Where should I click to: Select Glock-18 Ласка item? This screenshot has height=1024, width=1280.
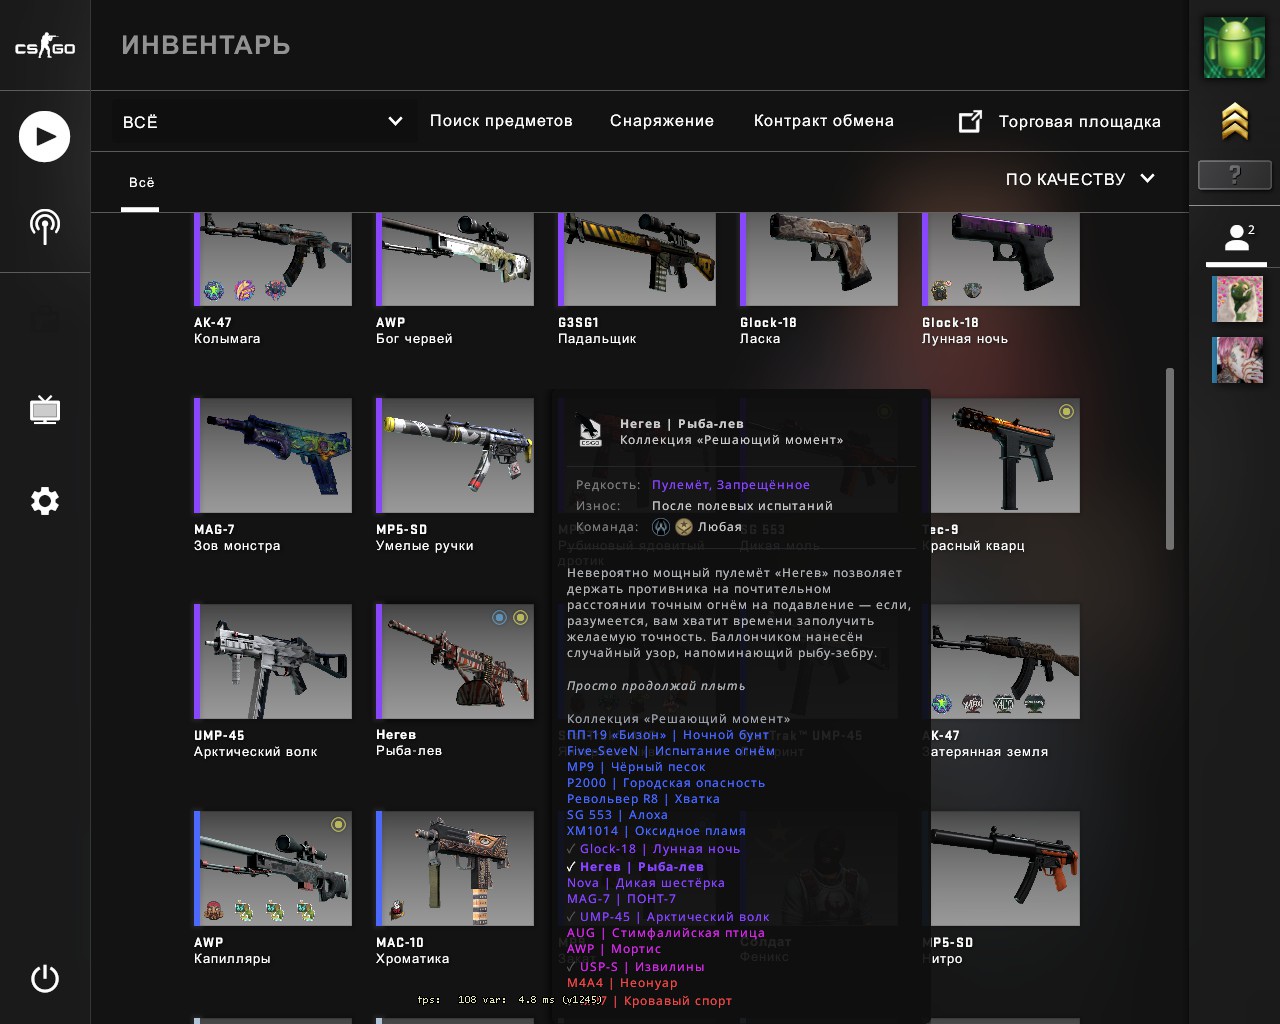click(819, 259)
